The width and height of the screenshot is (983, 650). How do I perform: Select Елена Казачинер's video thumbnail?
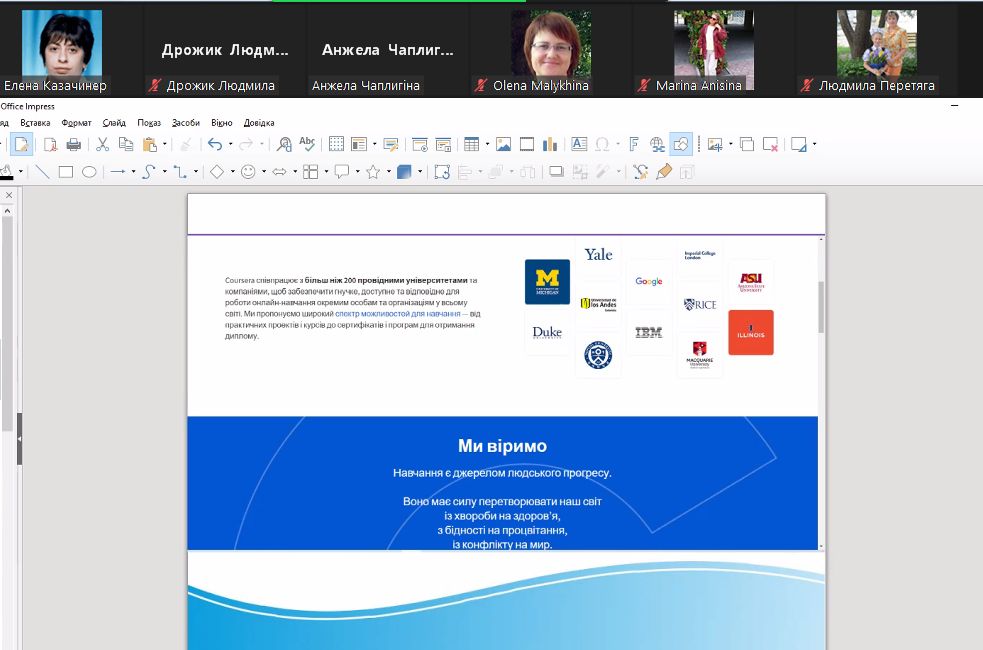(x=61, y=50)
